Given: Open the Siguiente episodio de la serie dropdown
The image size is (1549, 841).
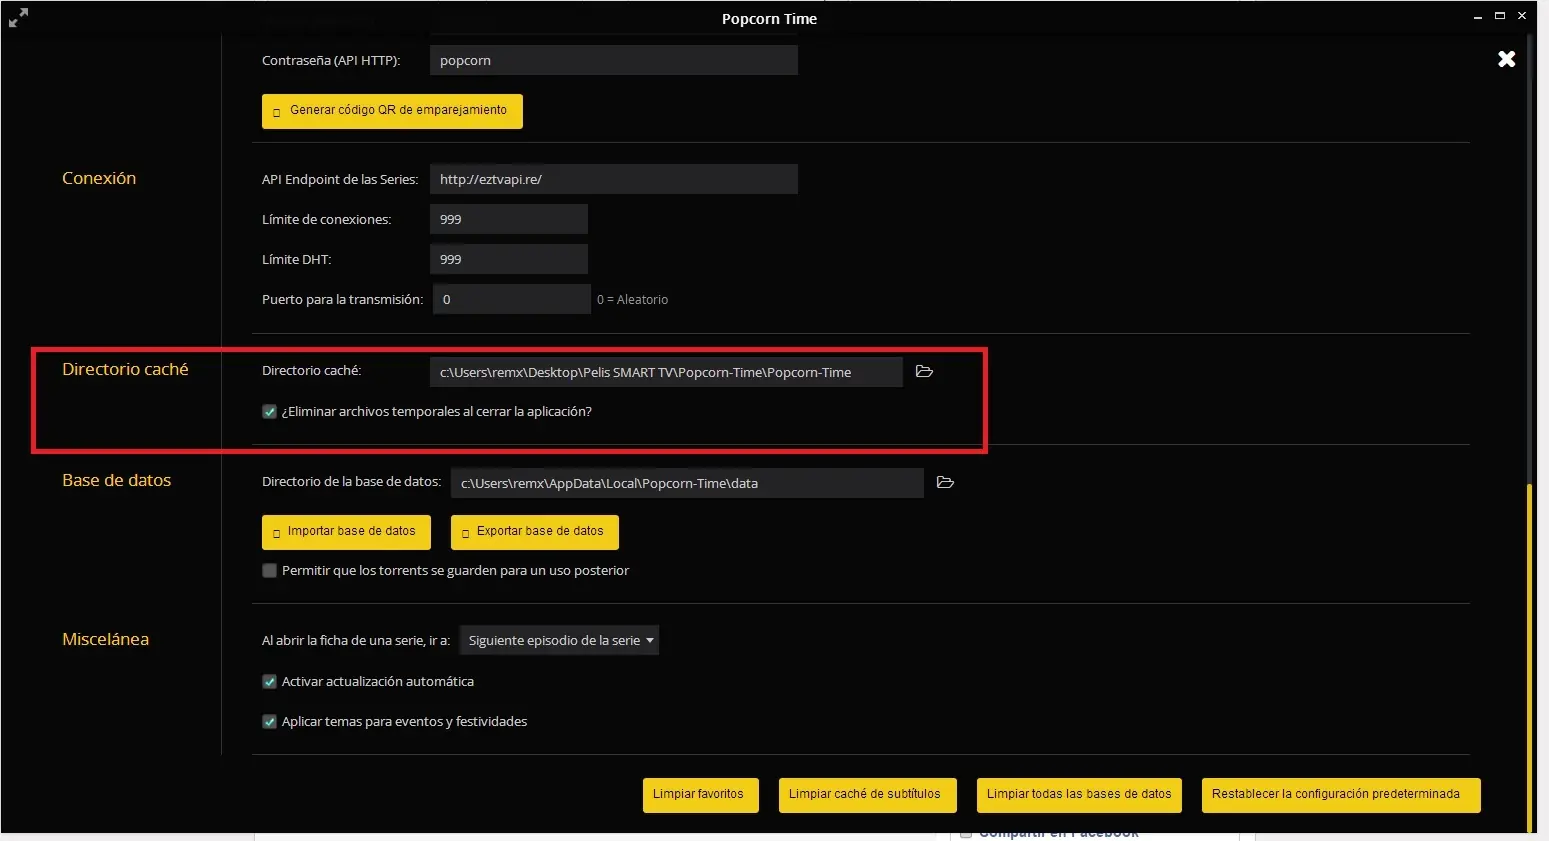Looking at the screenshot, I should (559, 641).
